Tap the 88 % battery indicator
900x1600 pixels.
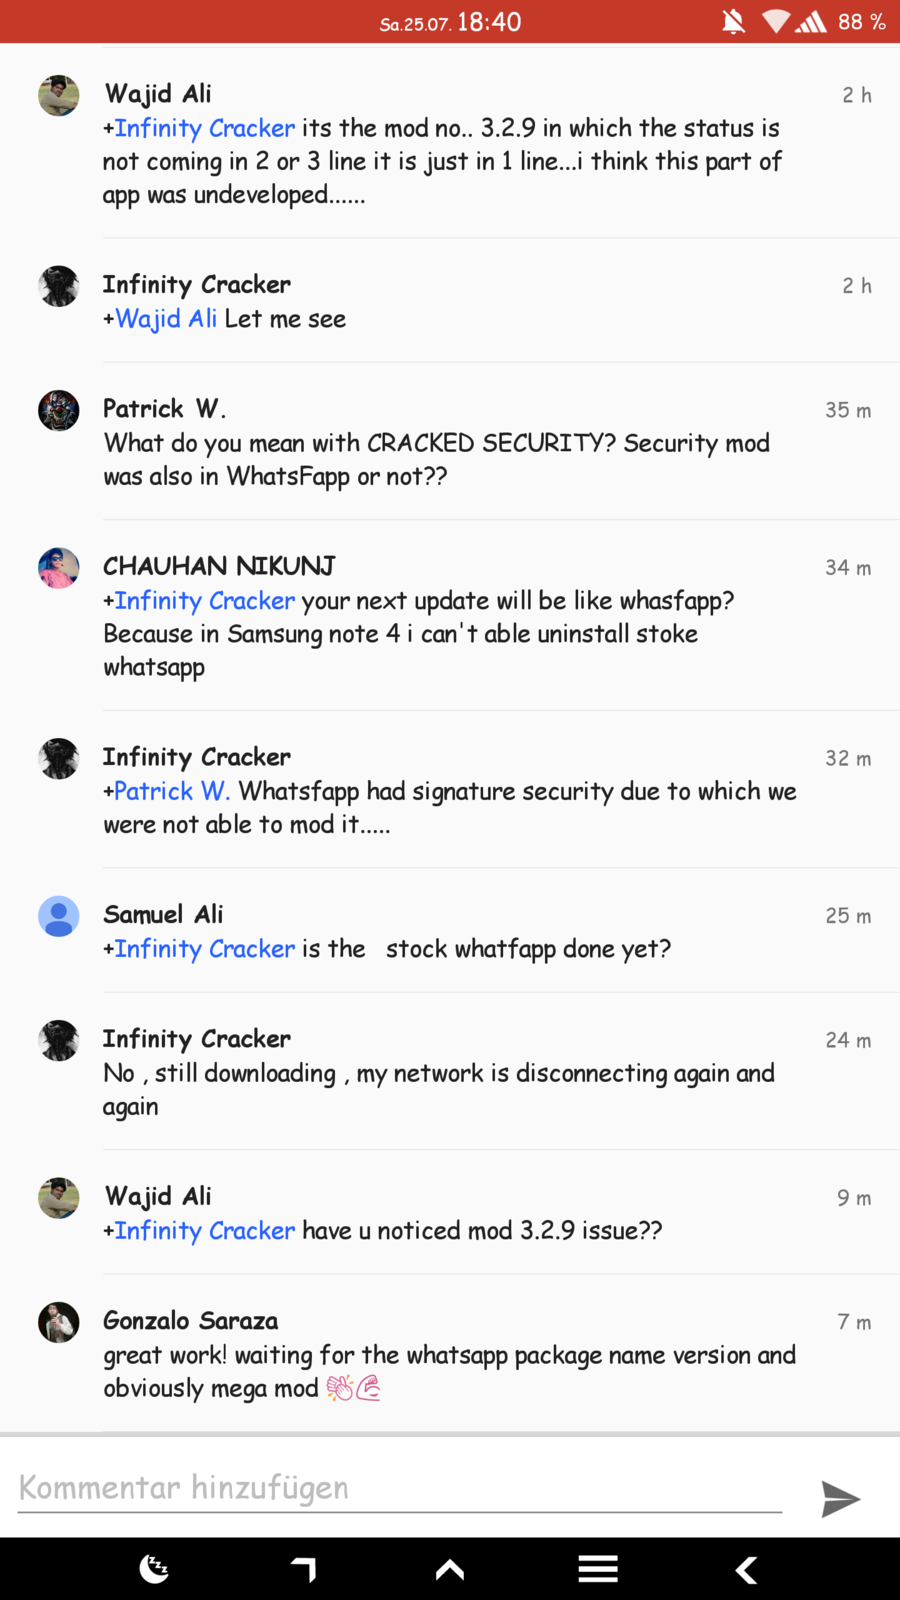[861, 22]
